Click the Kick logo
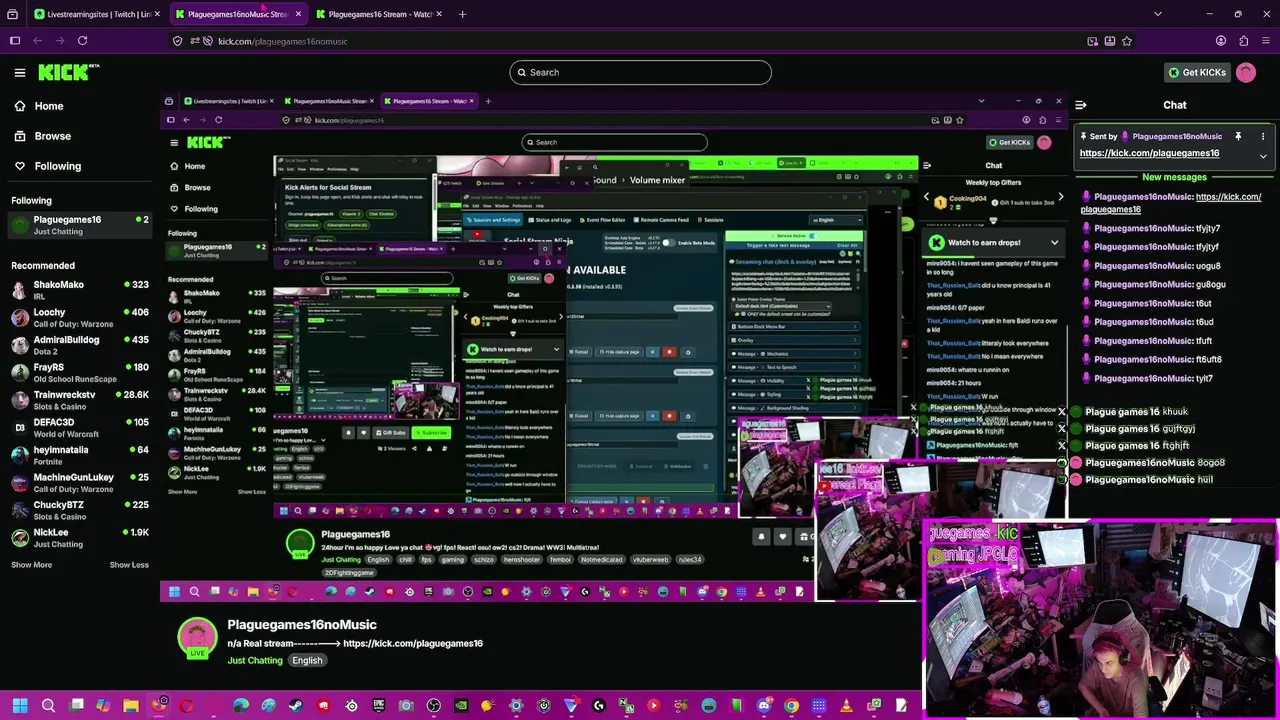The height and width of the screenshot is (720, 1280). (69, 72)
